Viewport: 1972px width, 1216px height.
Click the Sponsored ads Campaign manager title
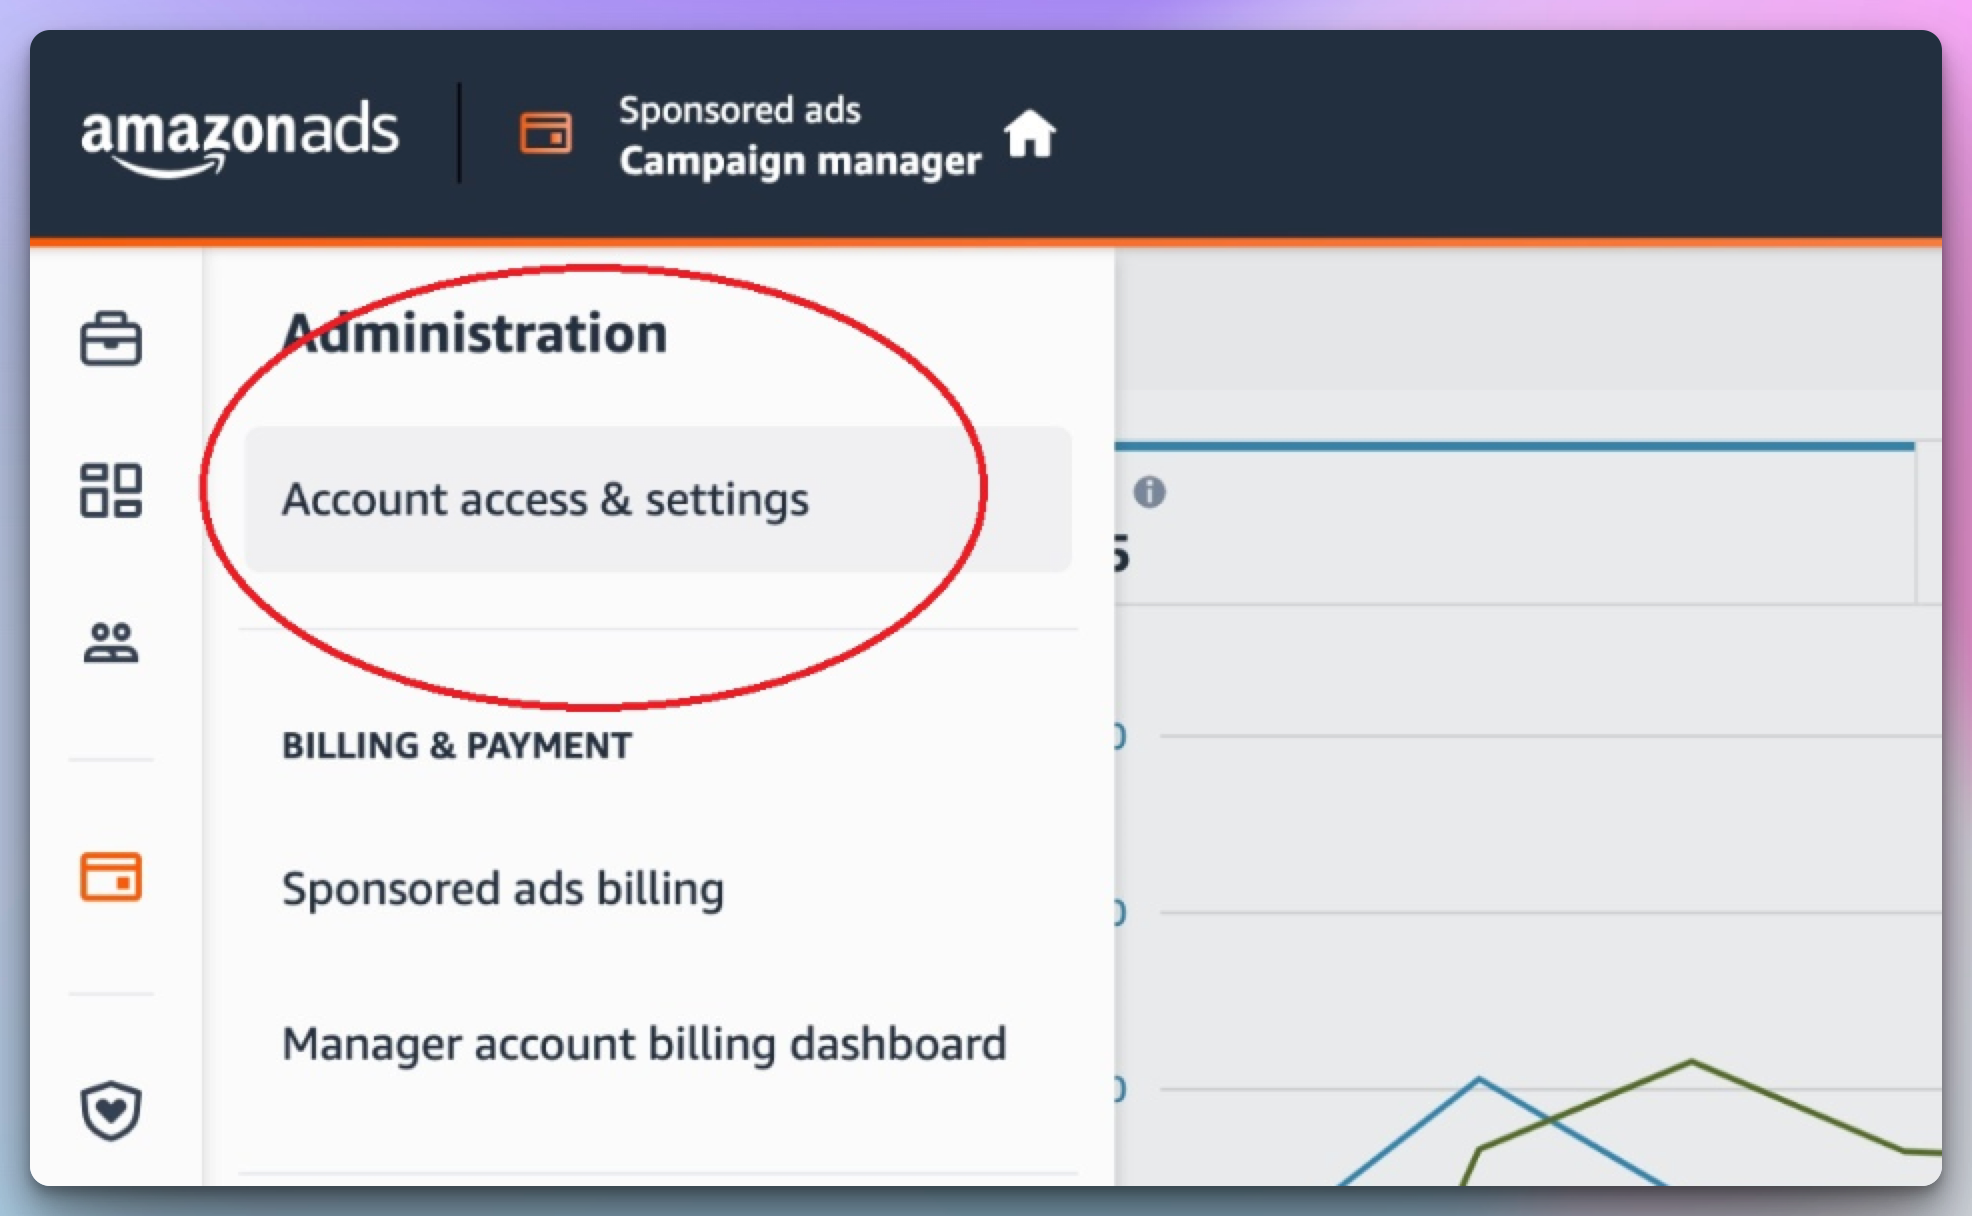800,135
